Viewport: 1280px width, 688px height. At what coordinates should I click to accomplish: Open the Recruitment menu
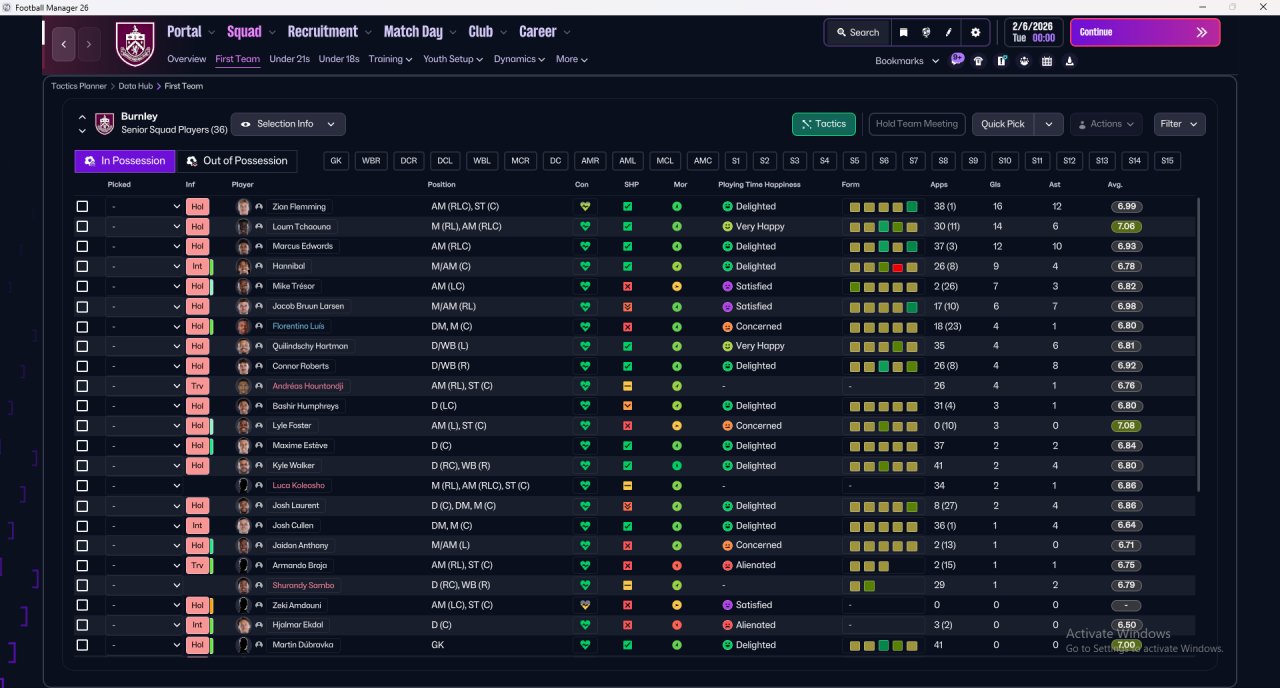pos(329,32)
